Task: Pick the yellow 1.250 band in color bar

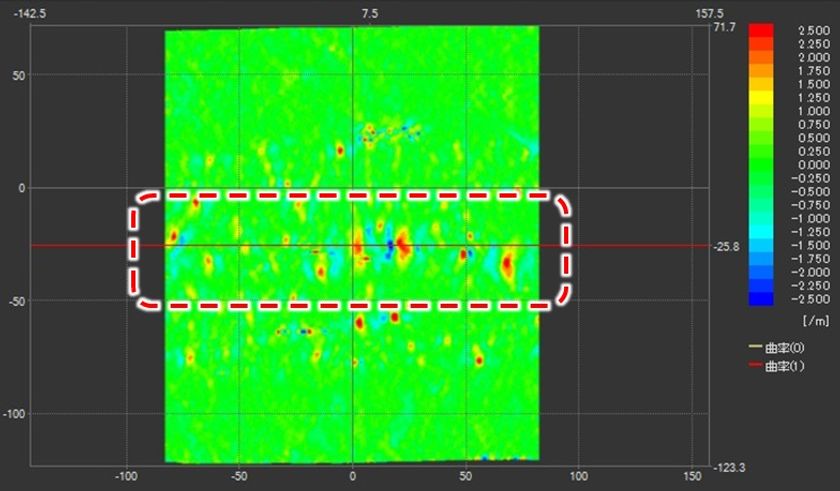Action: coord(761,97)
